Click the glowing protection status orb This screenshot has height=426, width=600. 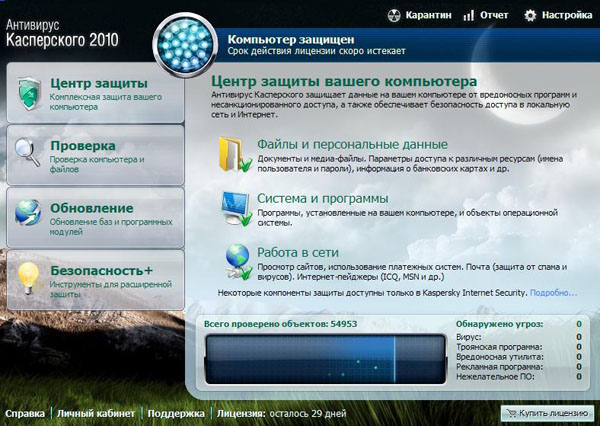coord(185,45)
